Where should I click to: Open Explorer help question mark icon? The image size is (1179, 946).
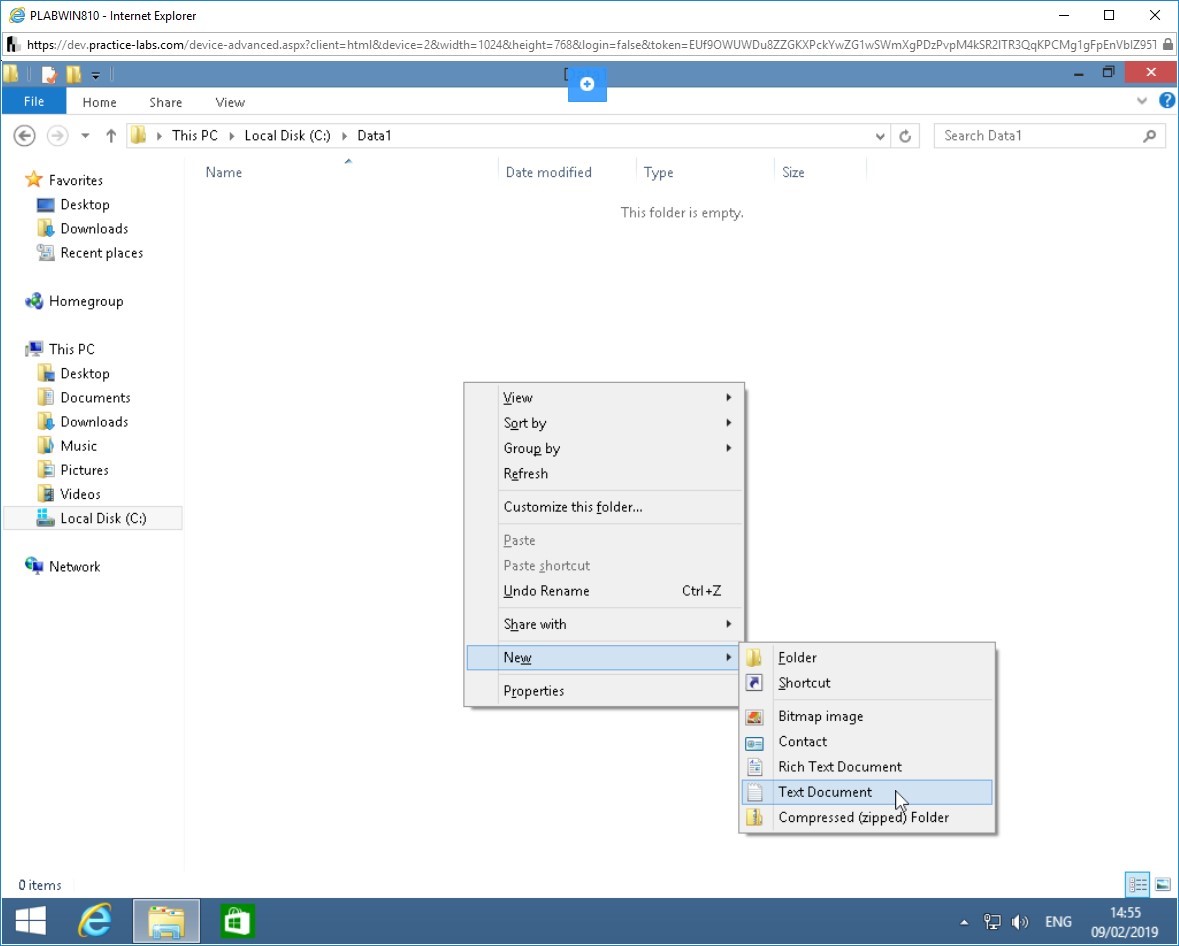pos(1167,100)
